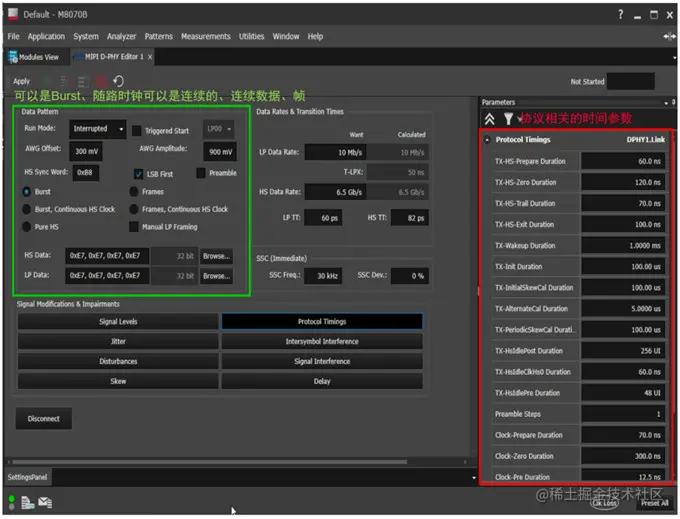Click Browse for HS Data
Viewport: 680px width, 519px height.
pyautogui.click(x=216, y=256)
